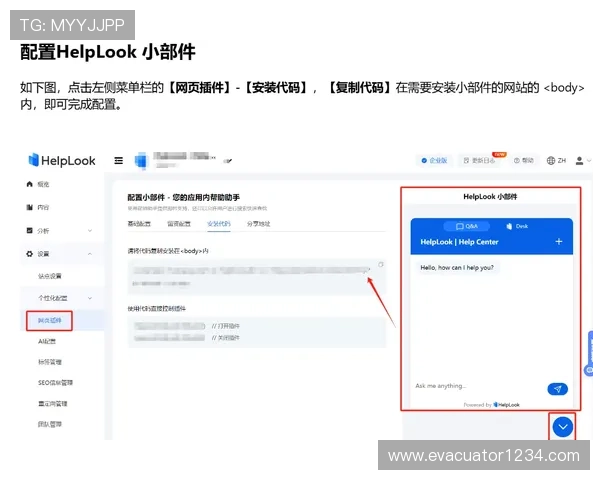Click the send paper plane button
This screenshot has height=480, width=600.
tap(558, 389)
